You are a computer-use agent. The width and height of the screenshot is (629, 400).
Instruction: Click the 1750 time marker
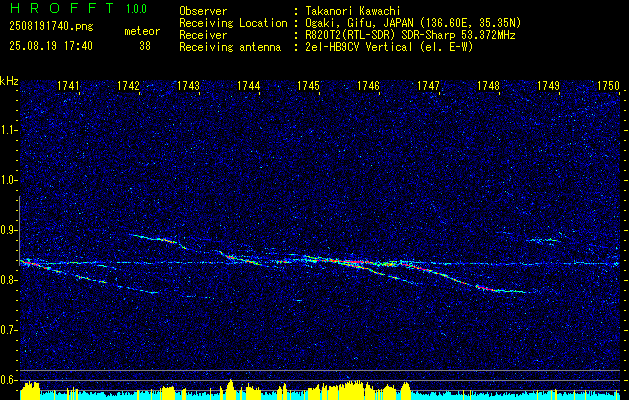pos(608,85)
